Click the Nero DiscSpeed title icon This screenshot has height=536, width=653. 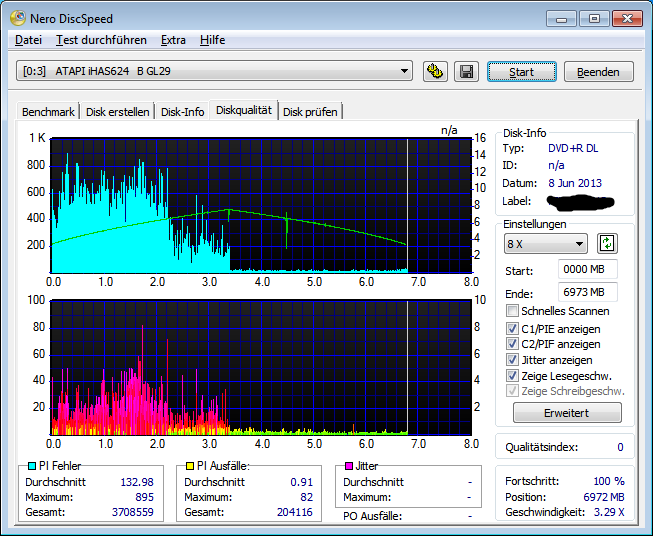(x=18, y=18)
